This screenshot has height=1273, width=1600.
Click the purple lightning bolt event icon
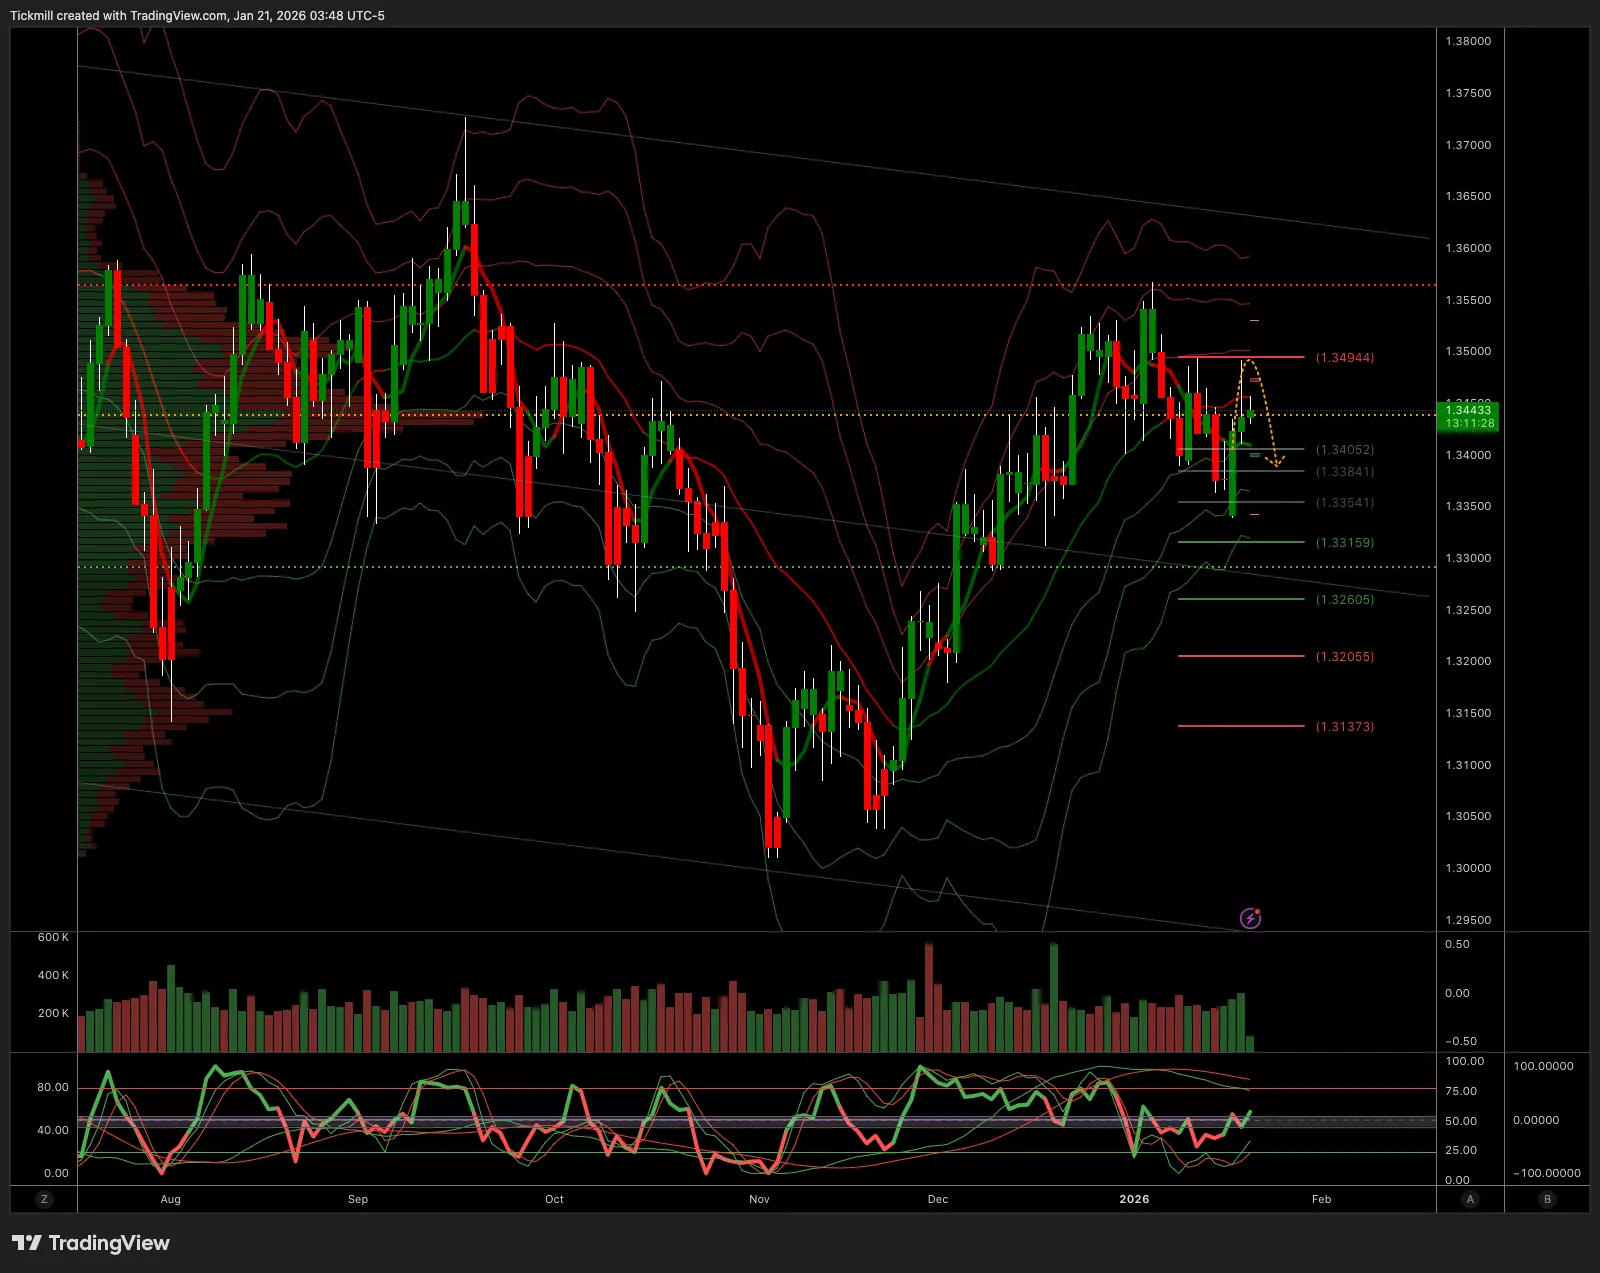coord(1250,918)
